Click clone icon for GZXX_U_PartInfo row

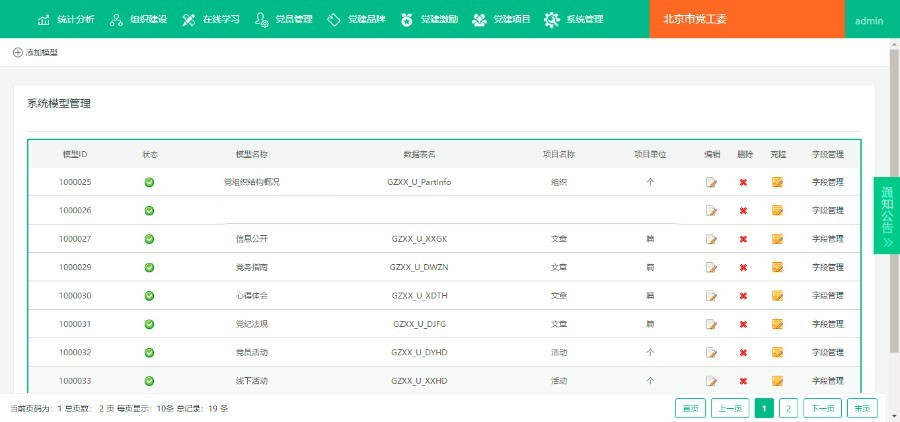(777, 182)
